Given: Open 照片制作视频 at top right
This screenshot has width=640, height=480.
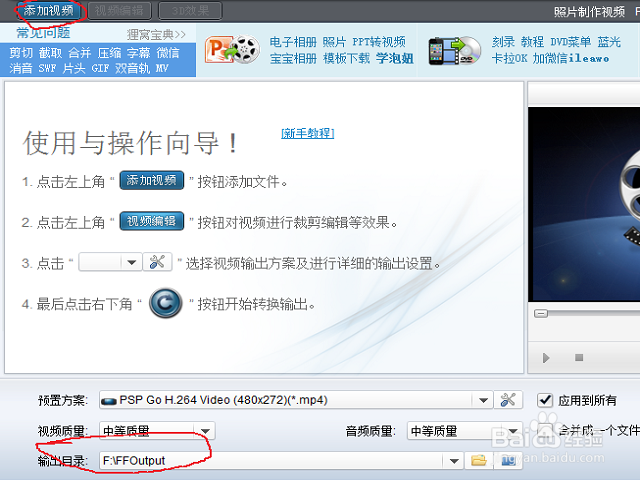Looking at the screenshot, I should [x=589, y=12].
